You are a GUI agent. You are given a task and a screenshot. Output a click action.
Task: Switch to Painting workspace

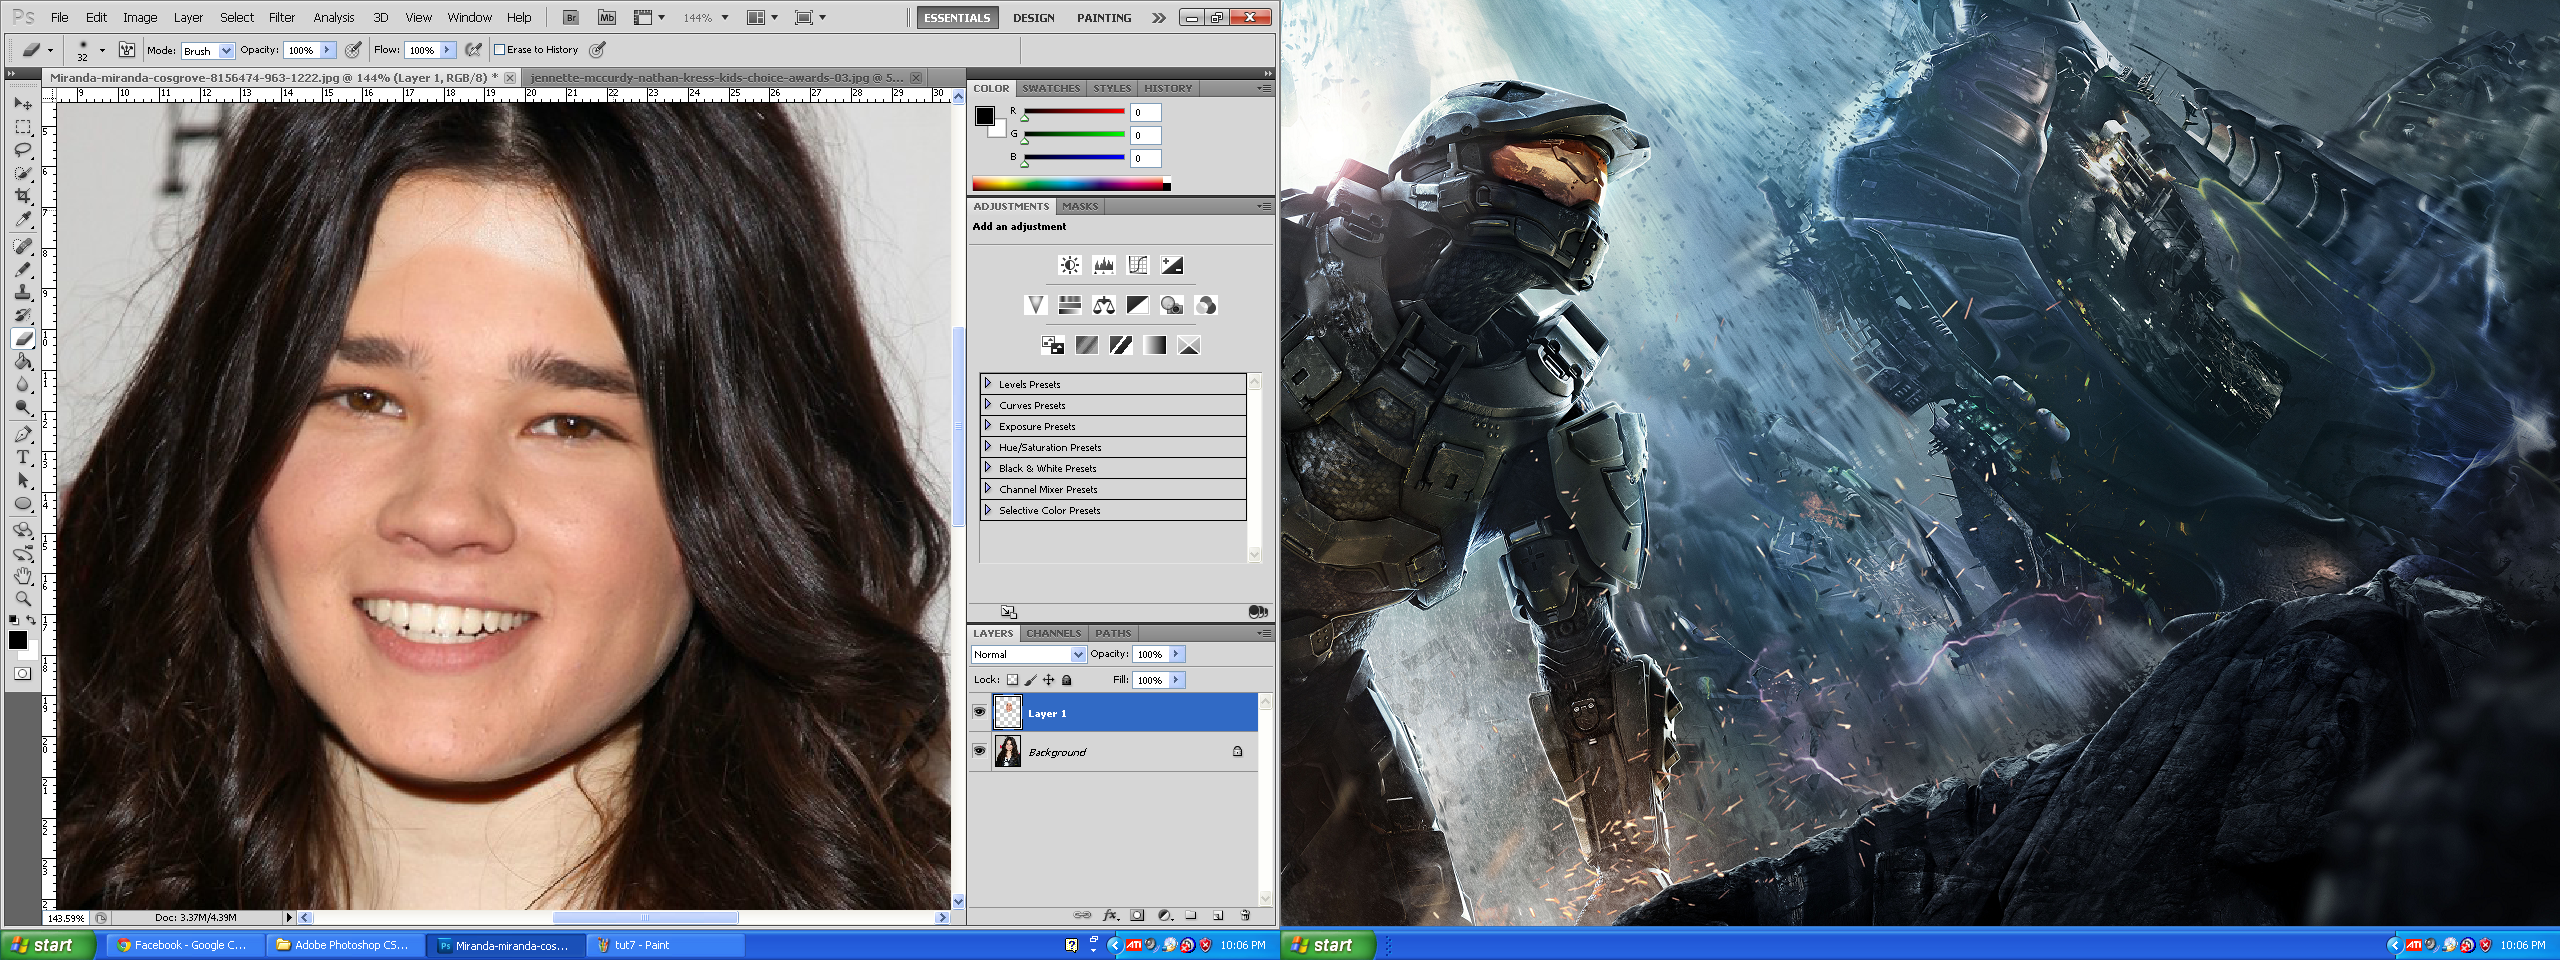click(1104, 17)
